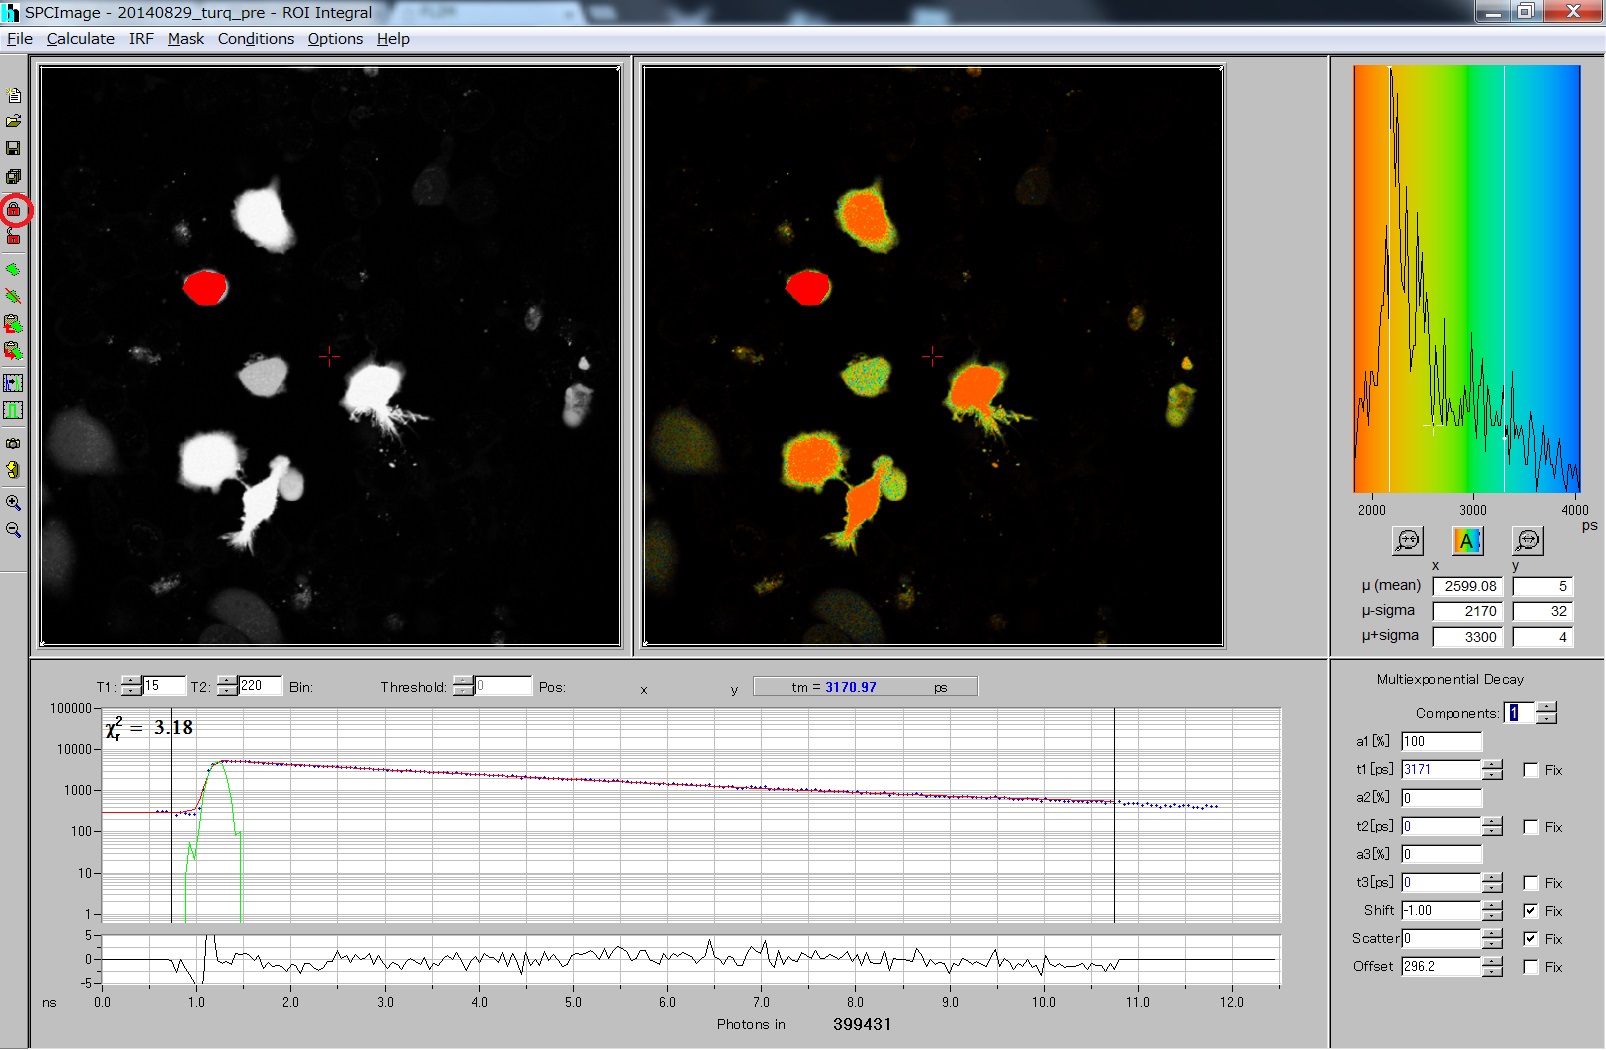Click the tm = 3170.97 ps readout

[865, 687]
